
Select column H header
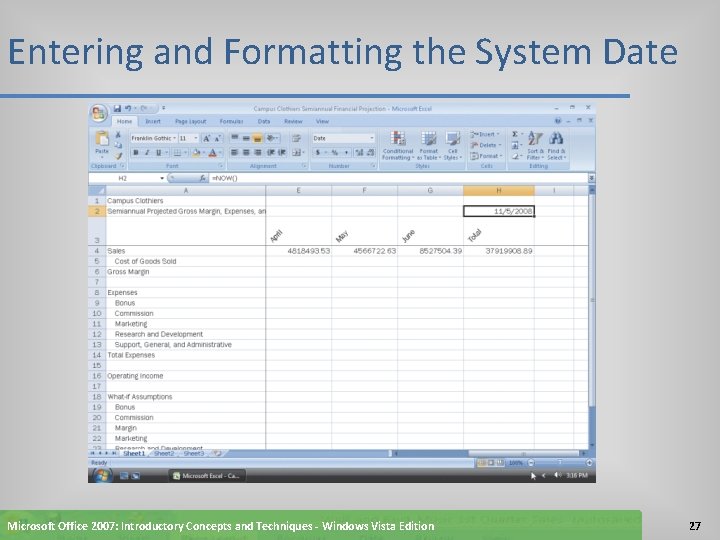coord(499,191)
